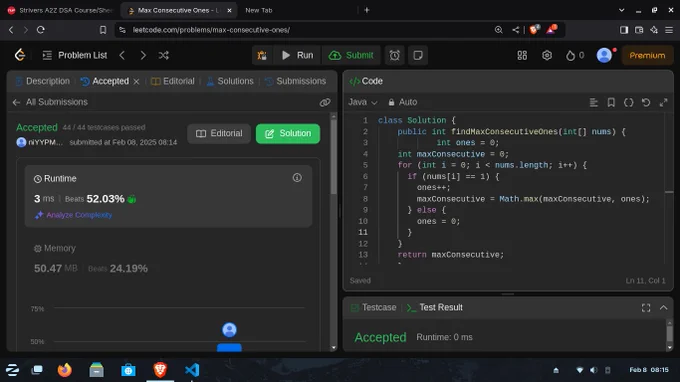Viewport: 680px width, 382px height.
Task: Open the Solutions tab
Action: click(230, 81)
